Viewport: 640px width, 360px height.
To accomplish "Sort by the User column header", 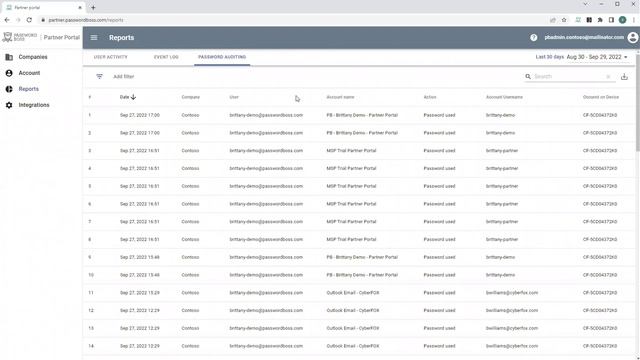I will click(x=234, y=97).
